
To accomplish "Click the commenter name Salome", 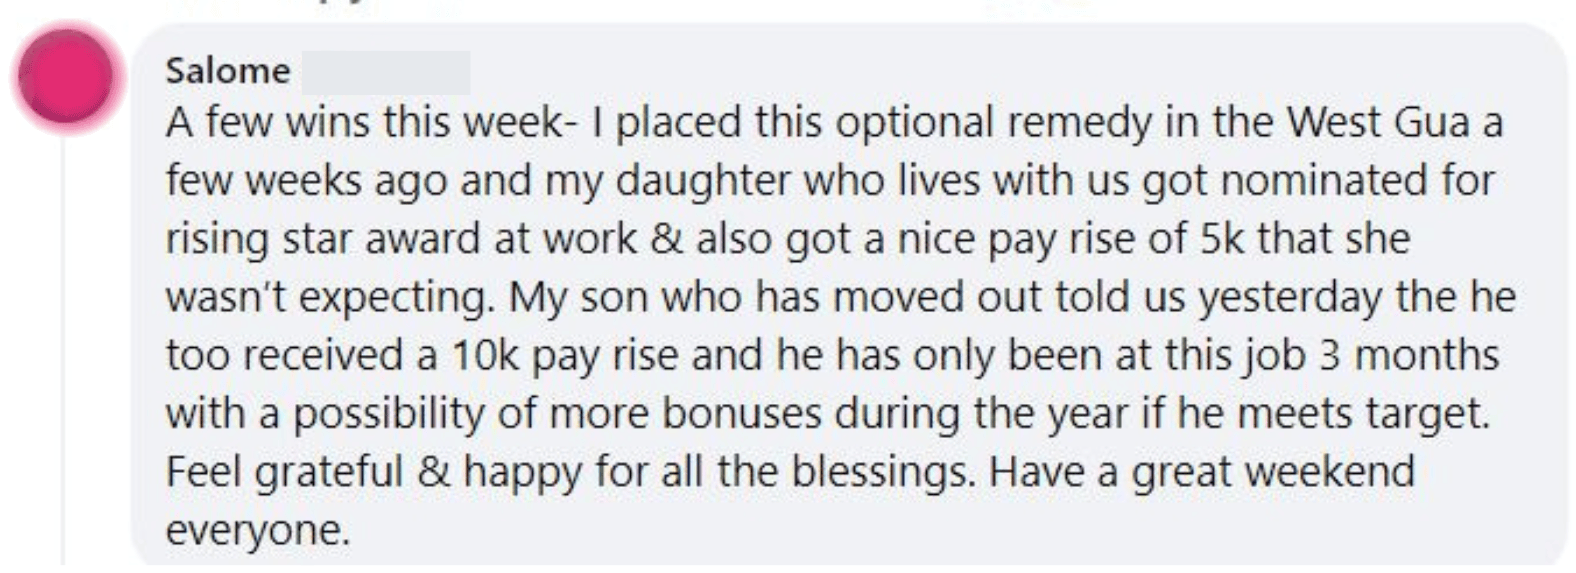I will click(227, 71).
